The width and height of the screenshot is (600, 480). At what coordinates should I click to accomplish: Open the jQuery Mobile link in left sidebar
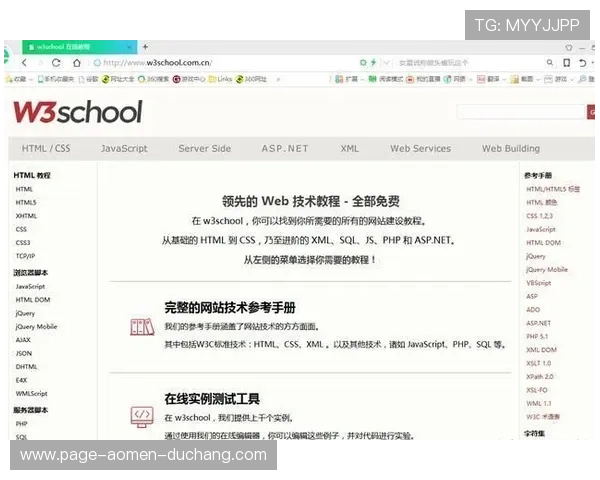[x=36, y=327]
